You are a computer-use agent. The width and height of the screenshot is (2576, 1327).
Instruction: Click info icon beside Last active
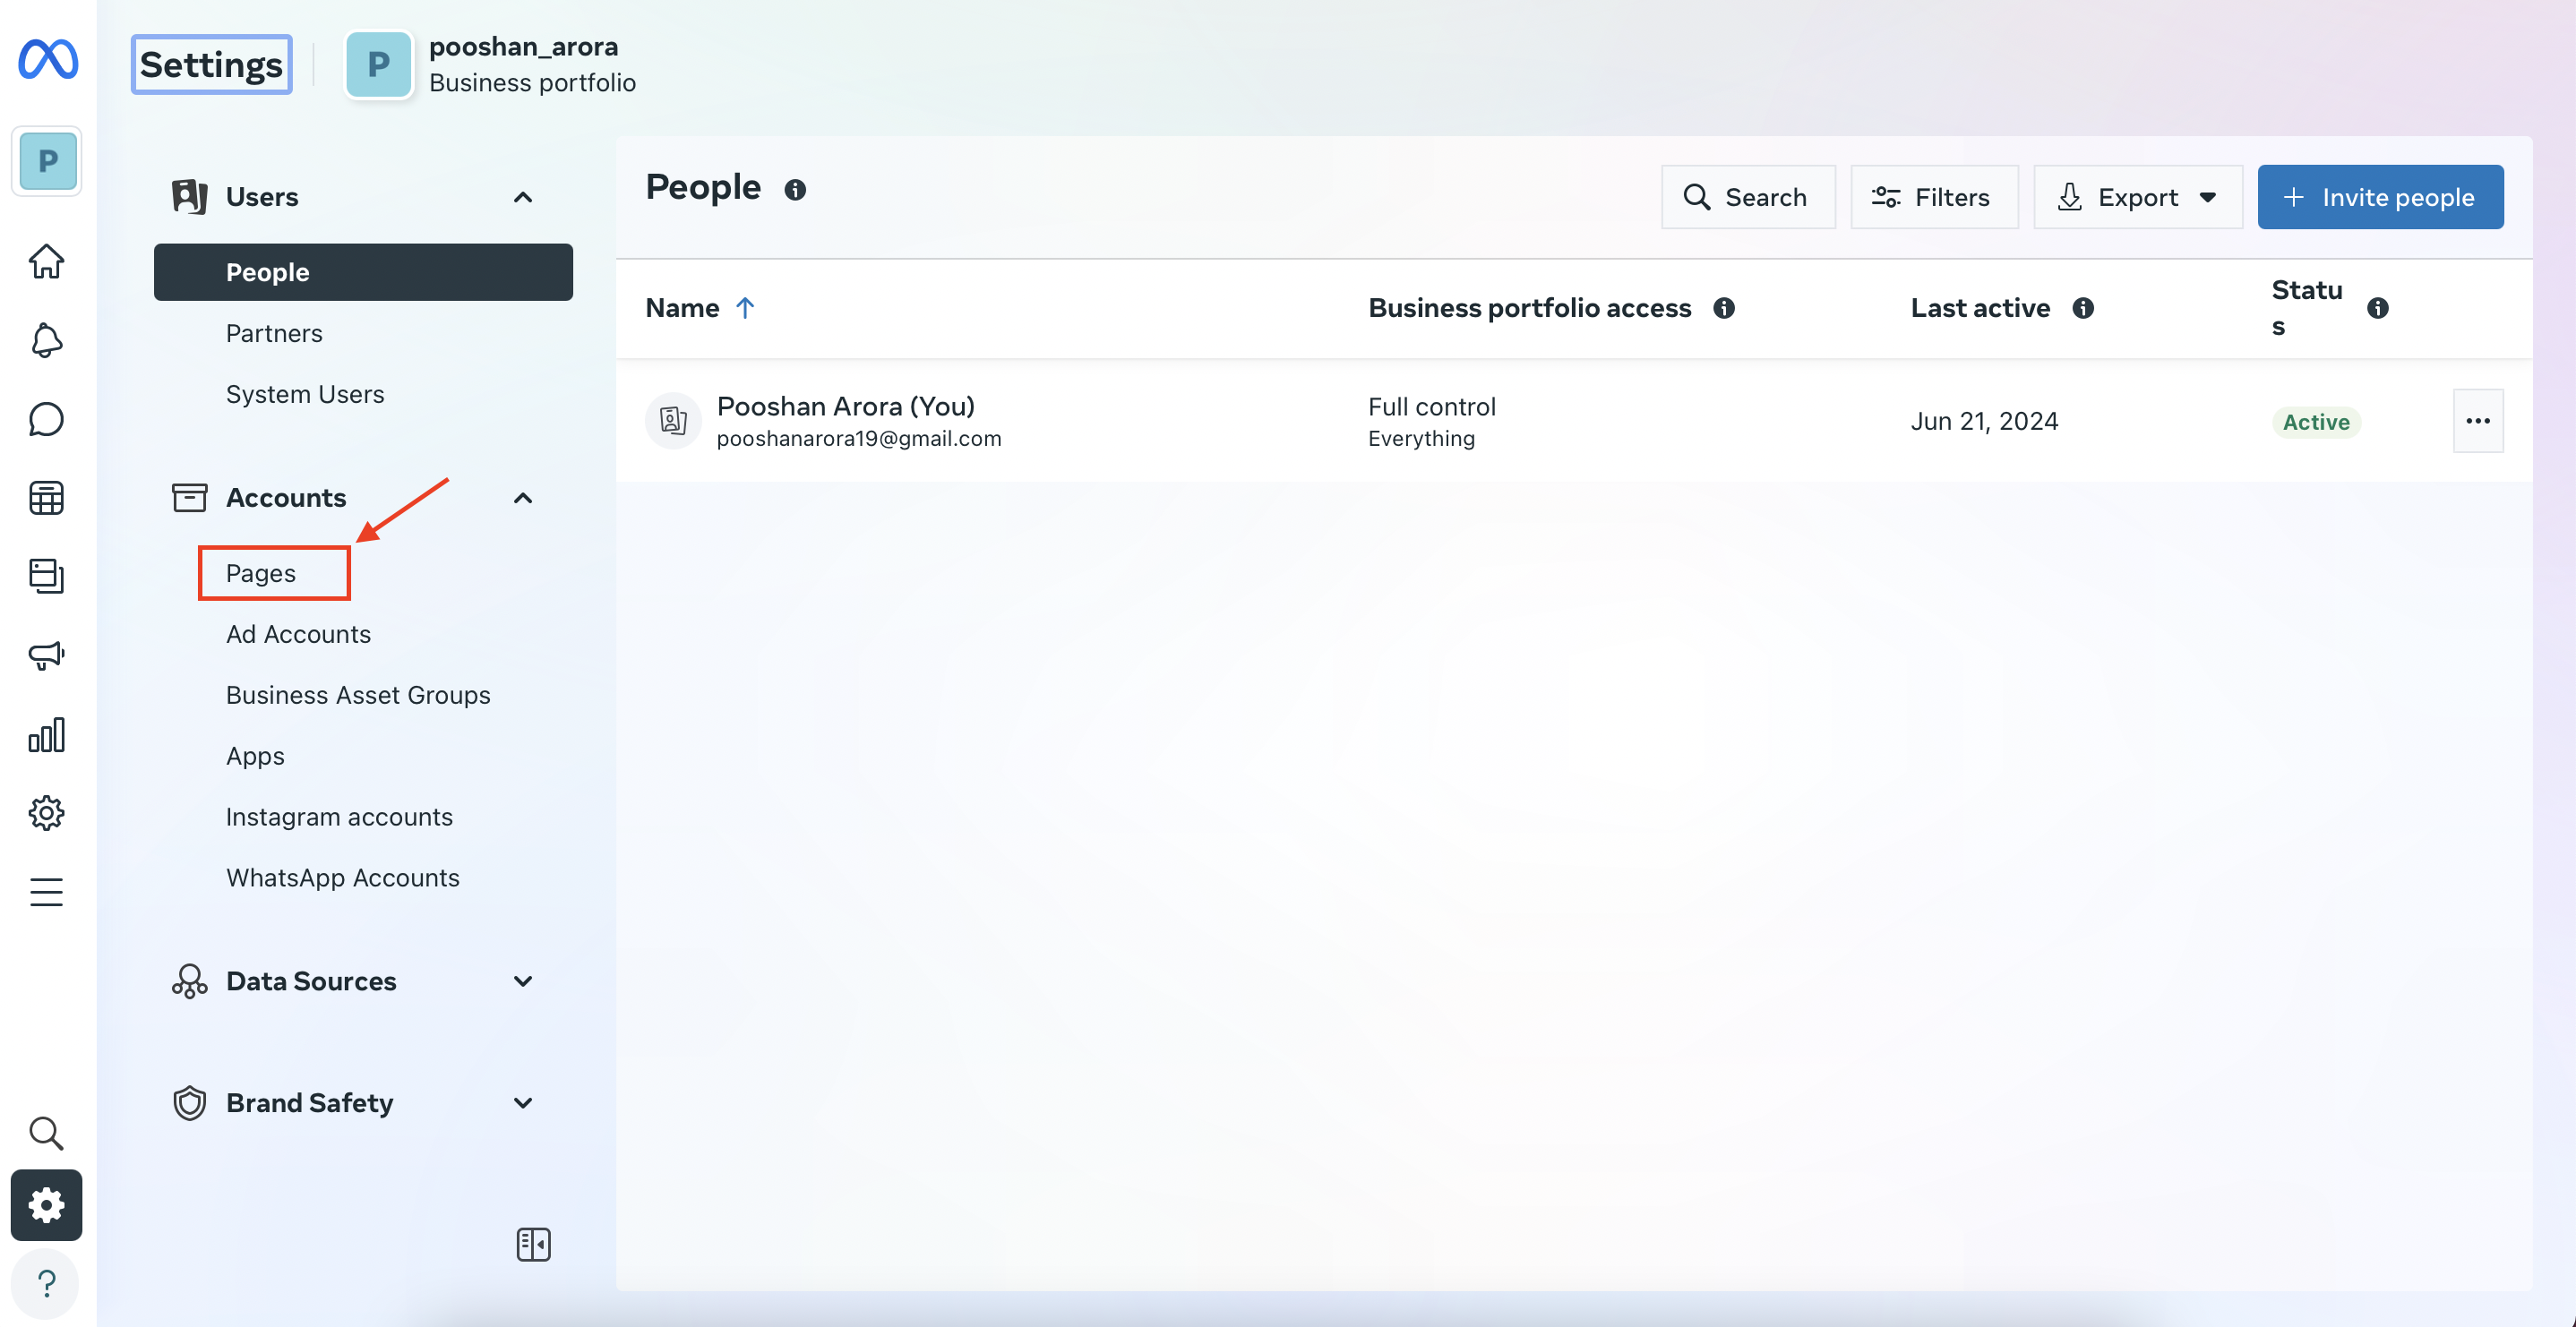tap(2082, 308)
